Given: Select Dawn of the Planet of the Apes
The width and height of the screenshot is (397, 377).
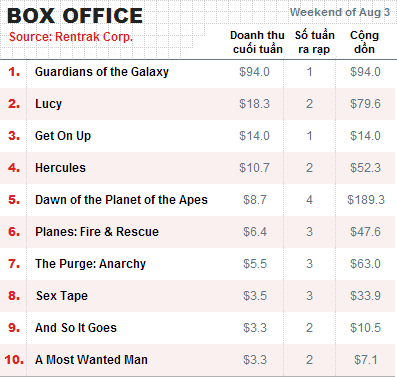Looking at the screenshot, I should (121, 200).
